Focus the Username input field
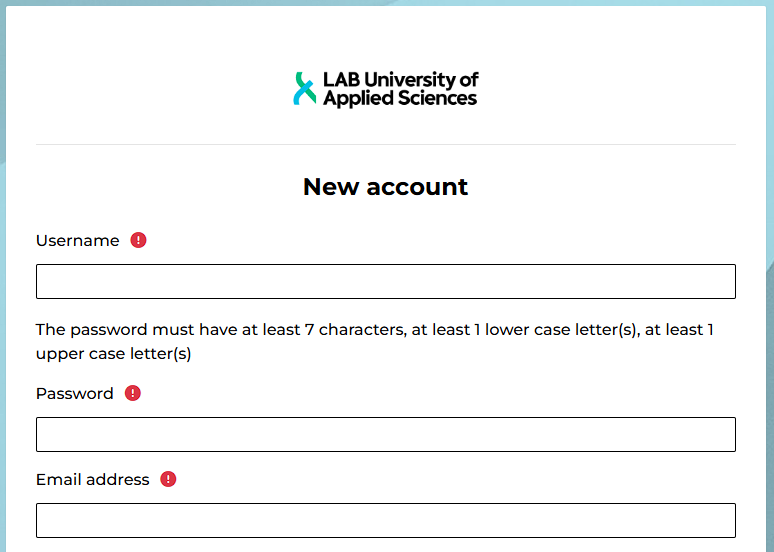 (386, 282)
